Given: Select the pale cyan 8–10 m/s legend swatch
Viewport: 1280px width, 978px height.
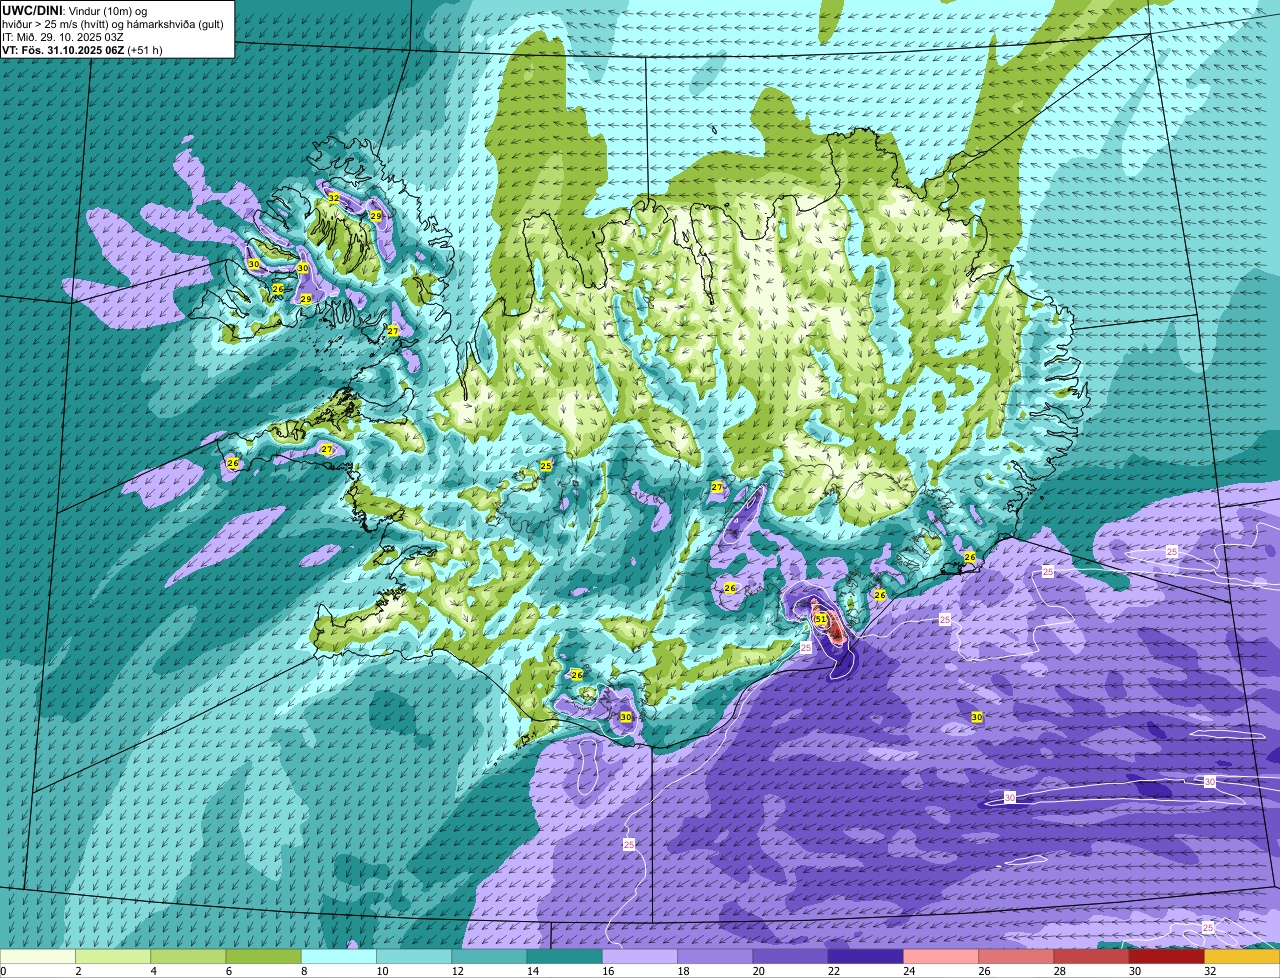Looking at the screenshot, I should [x=339, y=957].
